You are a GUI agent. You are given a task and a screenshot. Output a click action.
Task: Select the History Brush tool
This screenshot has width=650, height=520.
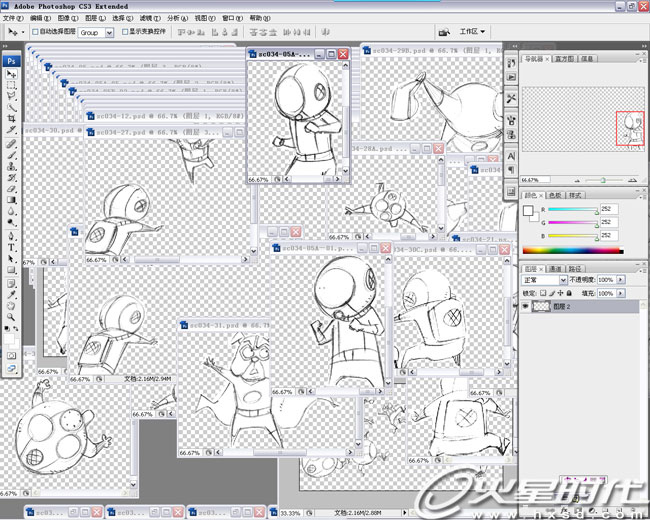[11, 177]
